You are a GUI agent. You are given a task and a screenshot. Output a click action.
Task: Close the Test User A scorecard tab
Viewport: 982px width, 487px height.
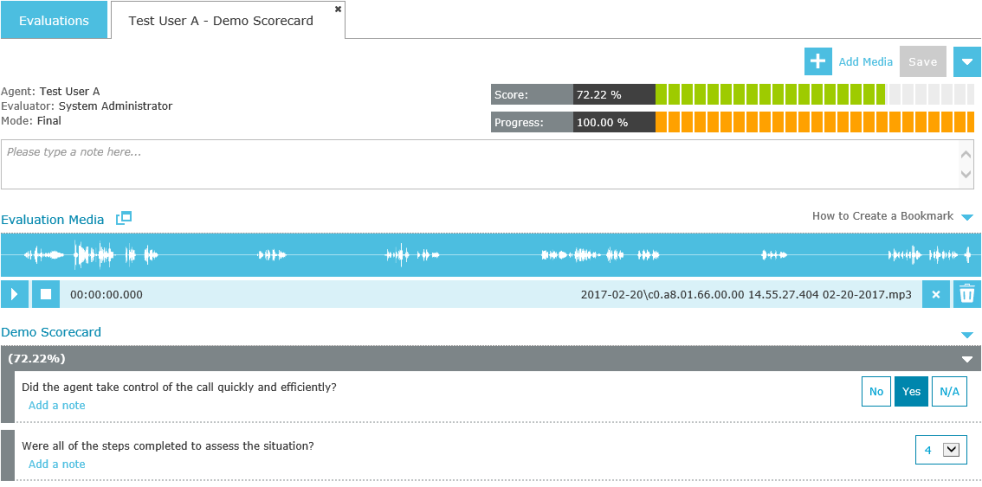(x=338, y=8)
